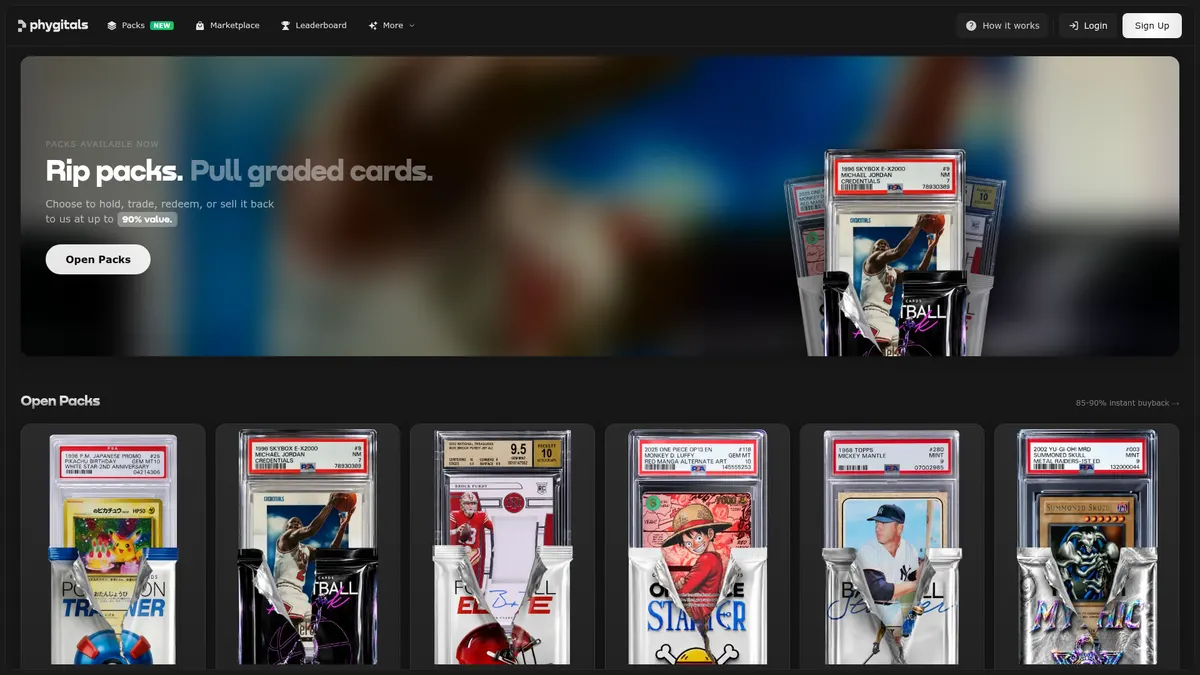
Task: Open the Michael Jordan basketball pack card
Action: point(308,546)
